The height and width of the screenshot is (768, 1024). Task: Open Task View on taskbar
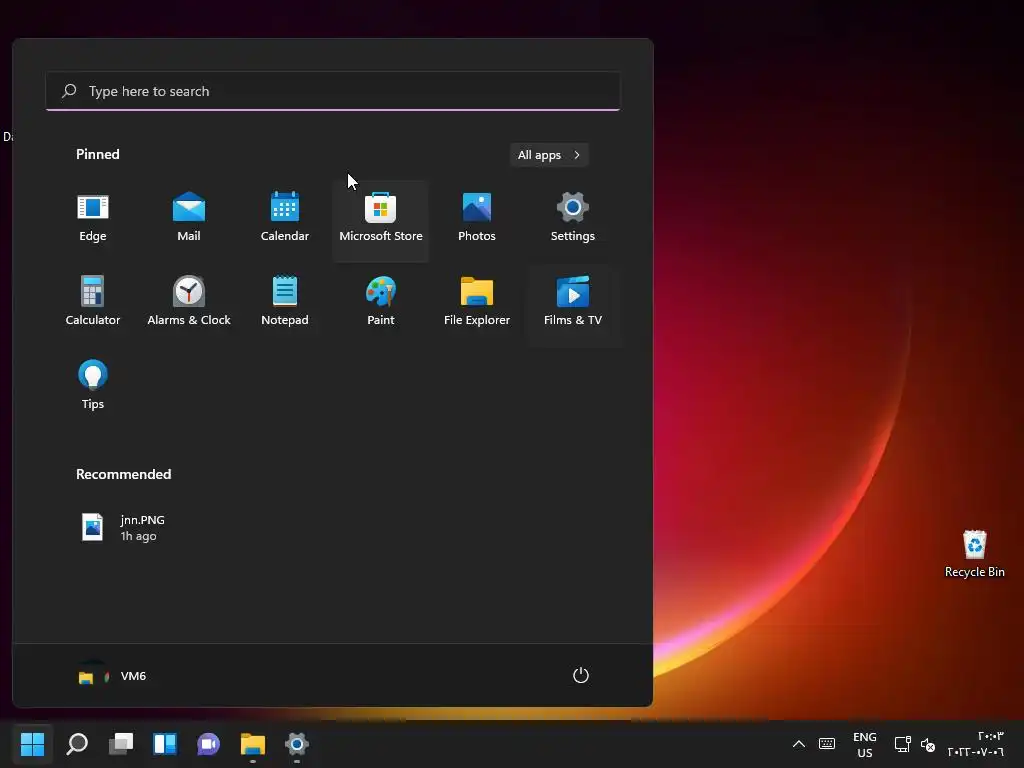click(x=121, y=743)
